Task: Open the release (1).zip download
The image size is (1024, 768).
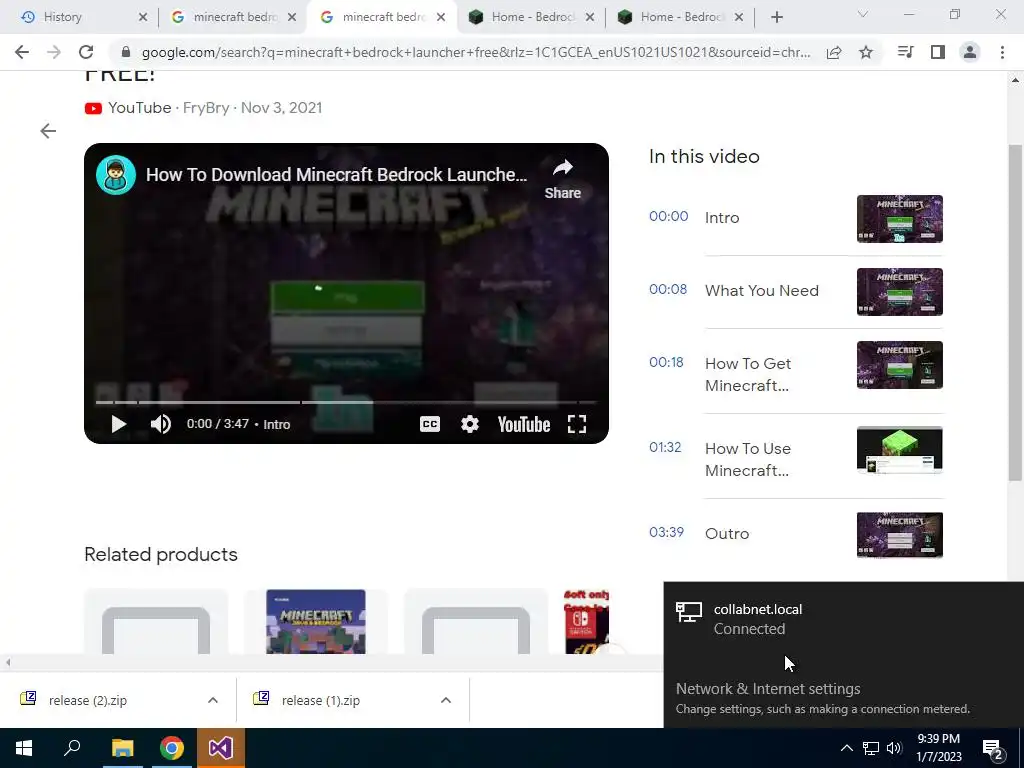Action: [321, 700]
